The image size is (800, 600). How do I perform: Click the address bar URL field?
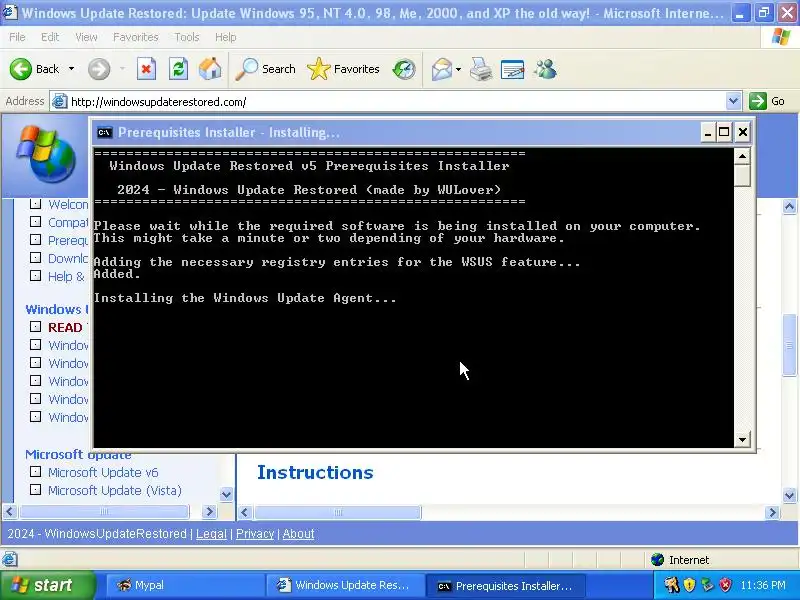395,102
